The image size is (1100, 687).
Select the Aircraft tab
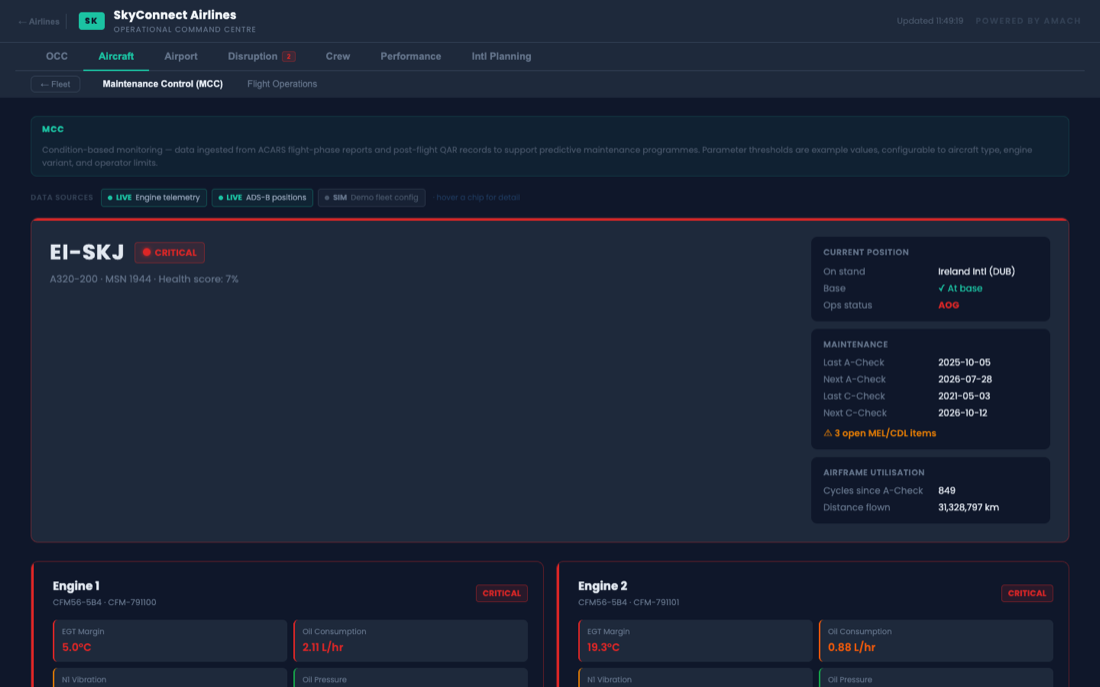[x=116, y=56]
